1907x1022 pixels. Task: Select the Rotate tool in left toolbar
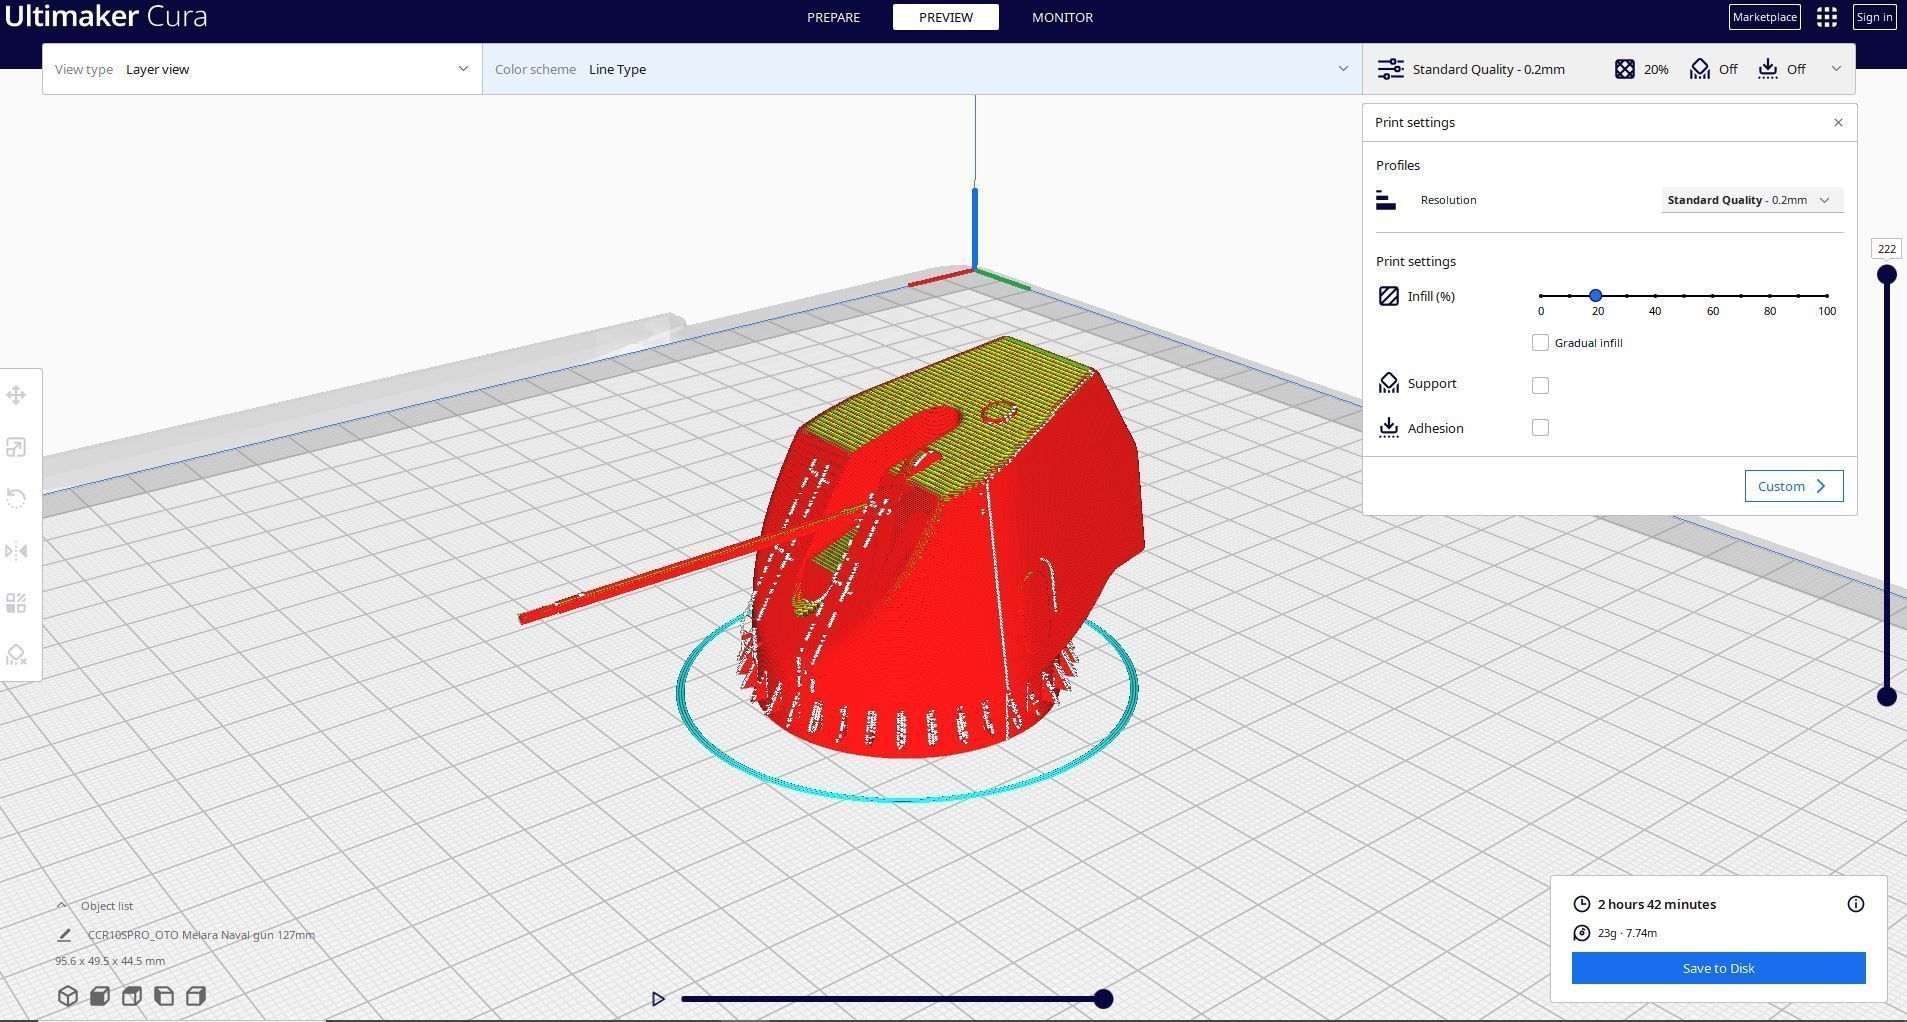coord(16,499)
